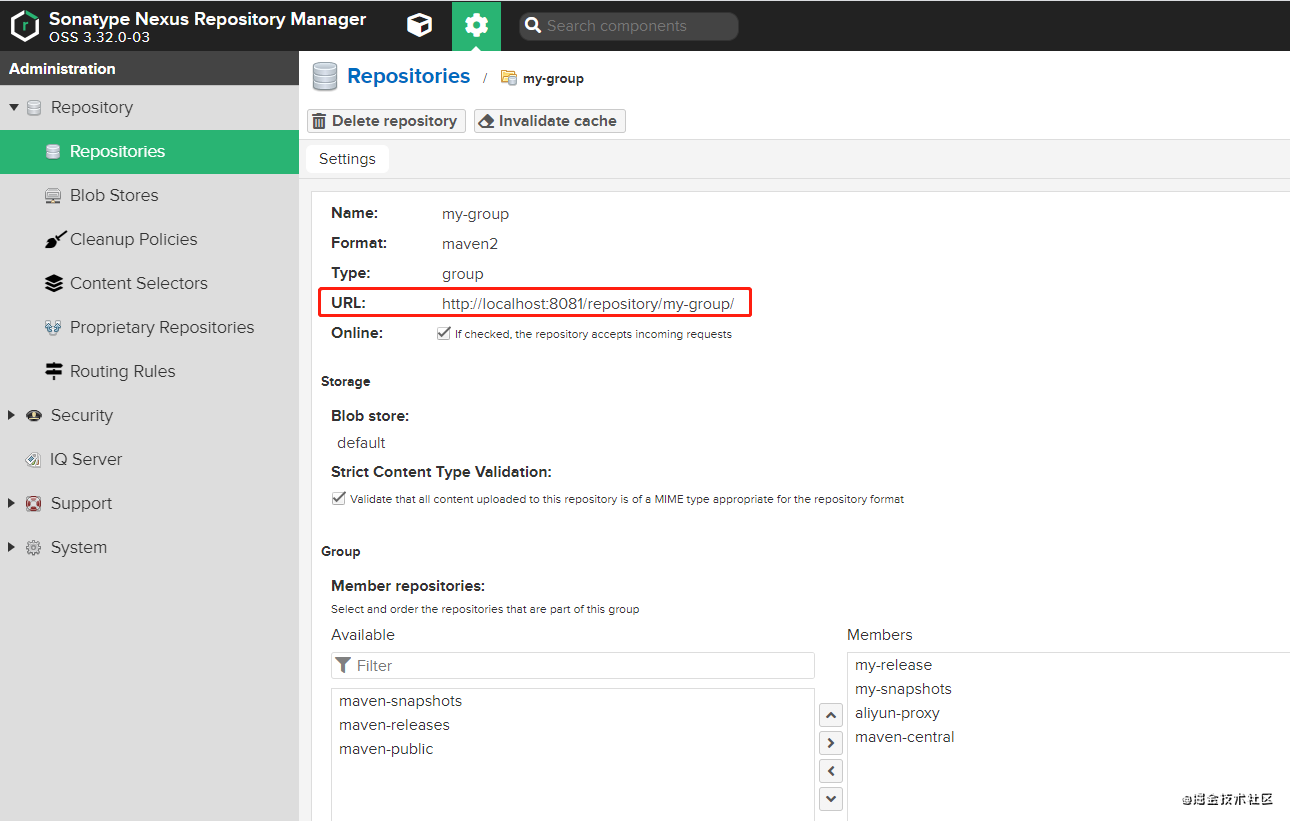This screenshot has height=821, width=1290.
Task: Select maven-releases in Available list
Action: click(x=573, y=725)
